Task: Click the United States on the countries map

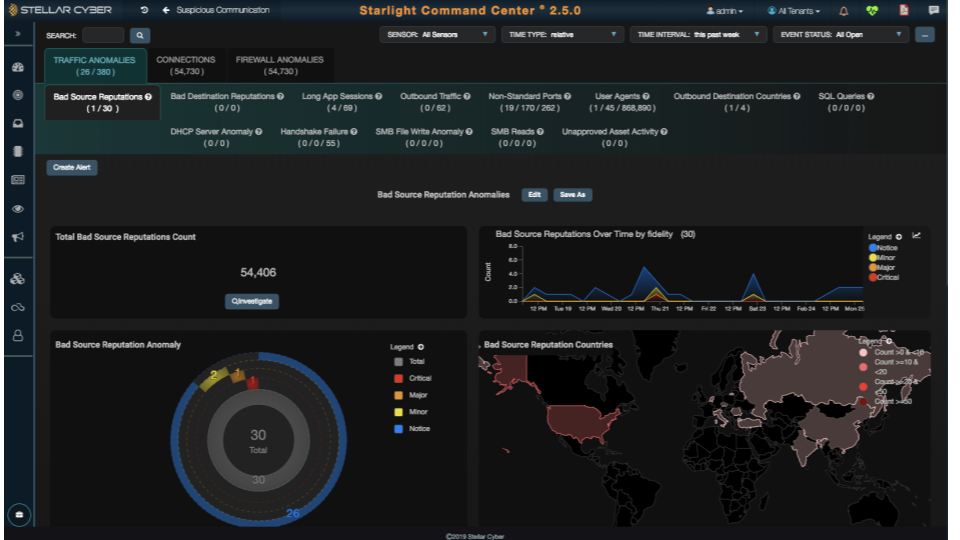Action: pos(582,422)
